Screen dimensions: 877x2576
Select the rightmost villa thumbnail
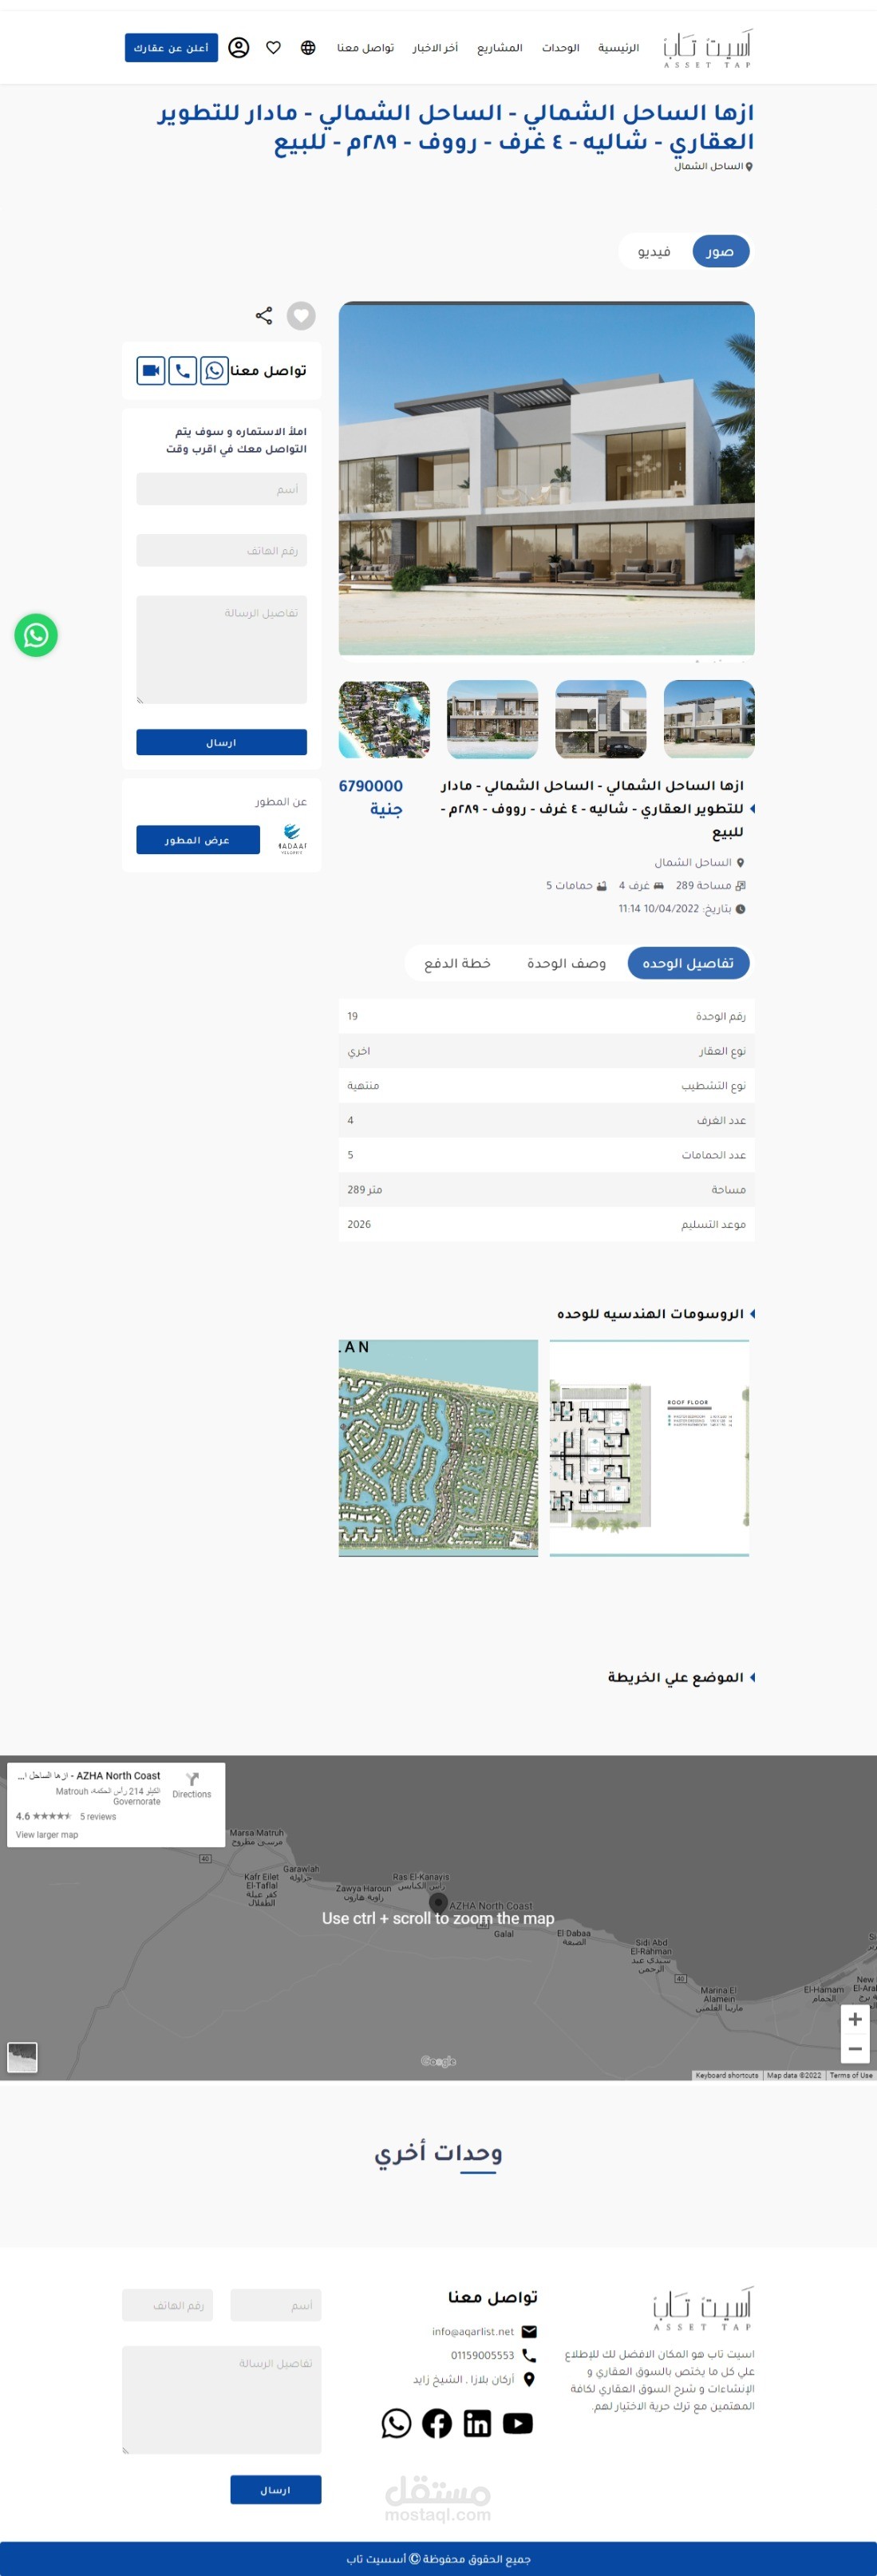click(708, 719)
